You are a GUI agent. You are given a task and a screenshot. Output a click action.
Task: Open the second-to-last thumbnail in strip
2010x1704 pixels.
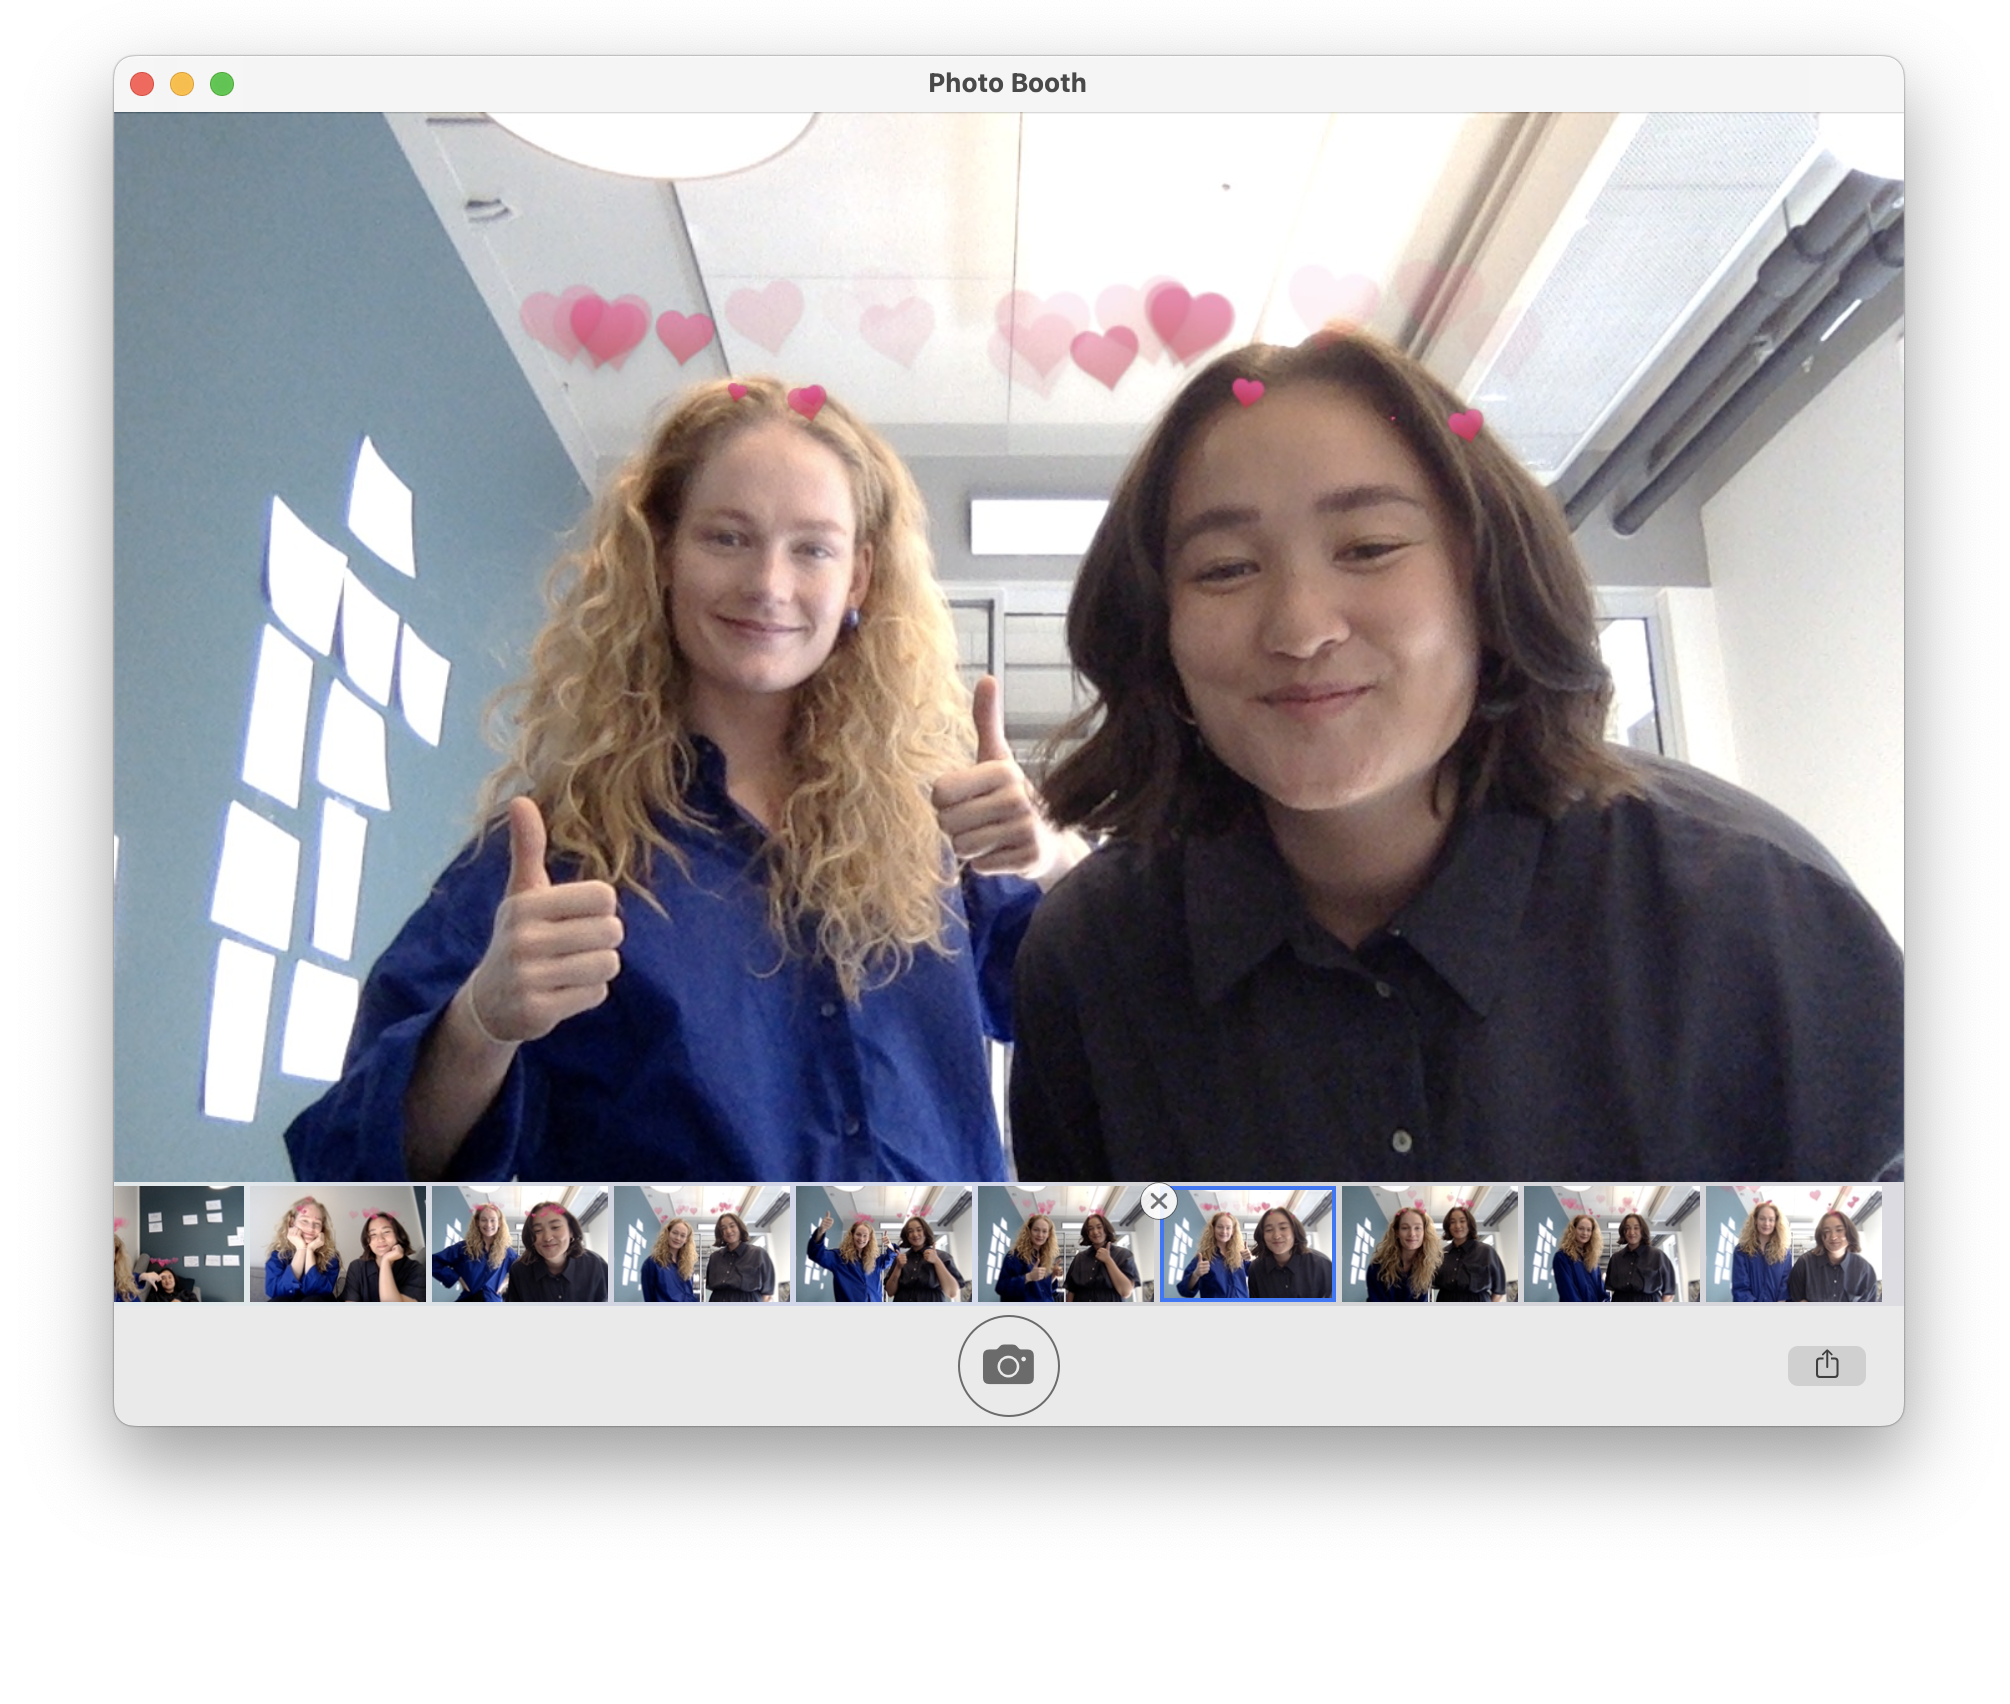pyautogui.click(x=1611, y=1244)
